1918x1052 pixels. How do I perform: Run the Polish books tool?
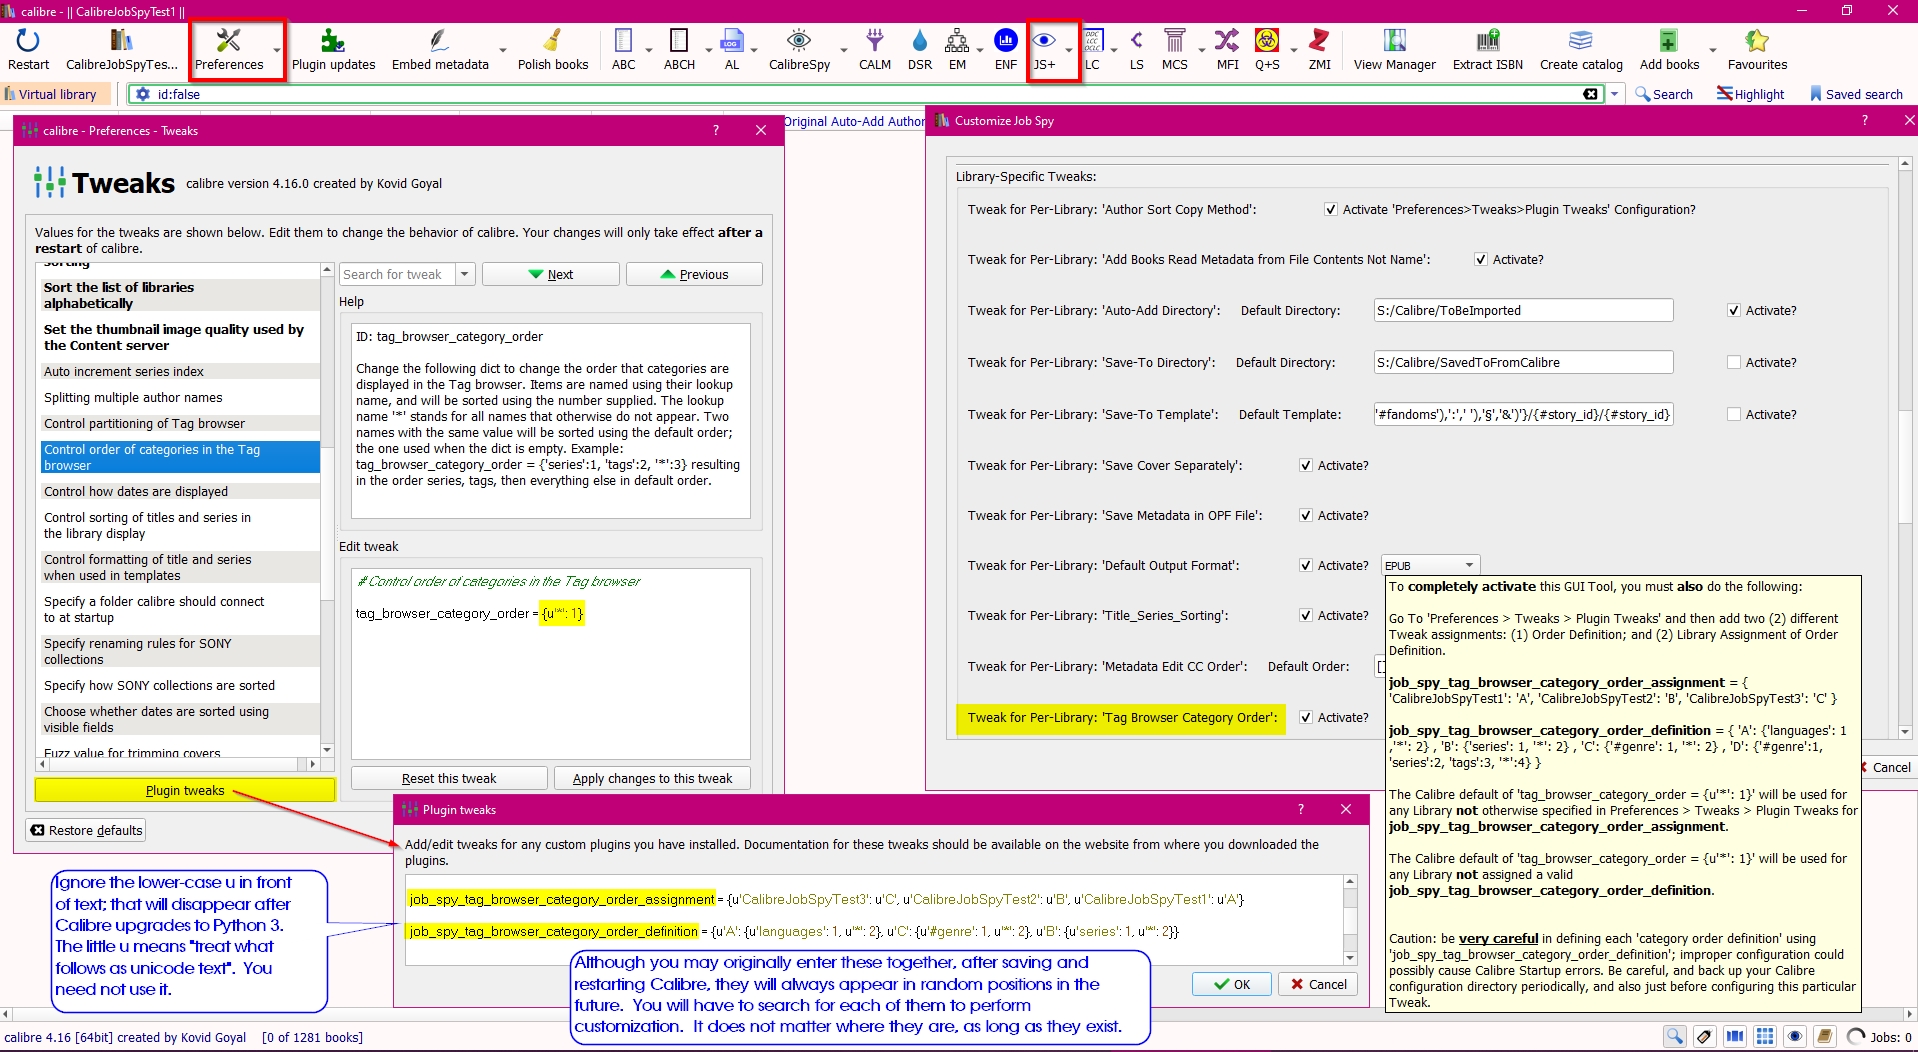(x=553, y=50)
